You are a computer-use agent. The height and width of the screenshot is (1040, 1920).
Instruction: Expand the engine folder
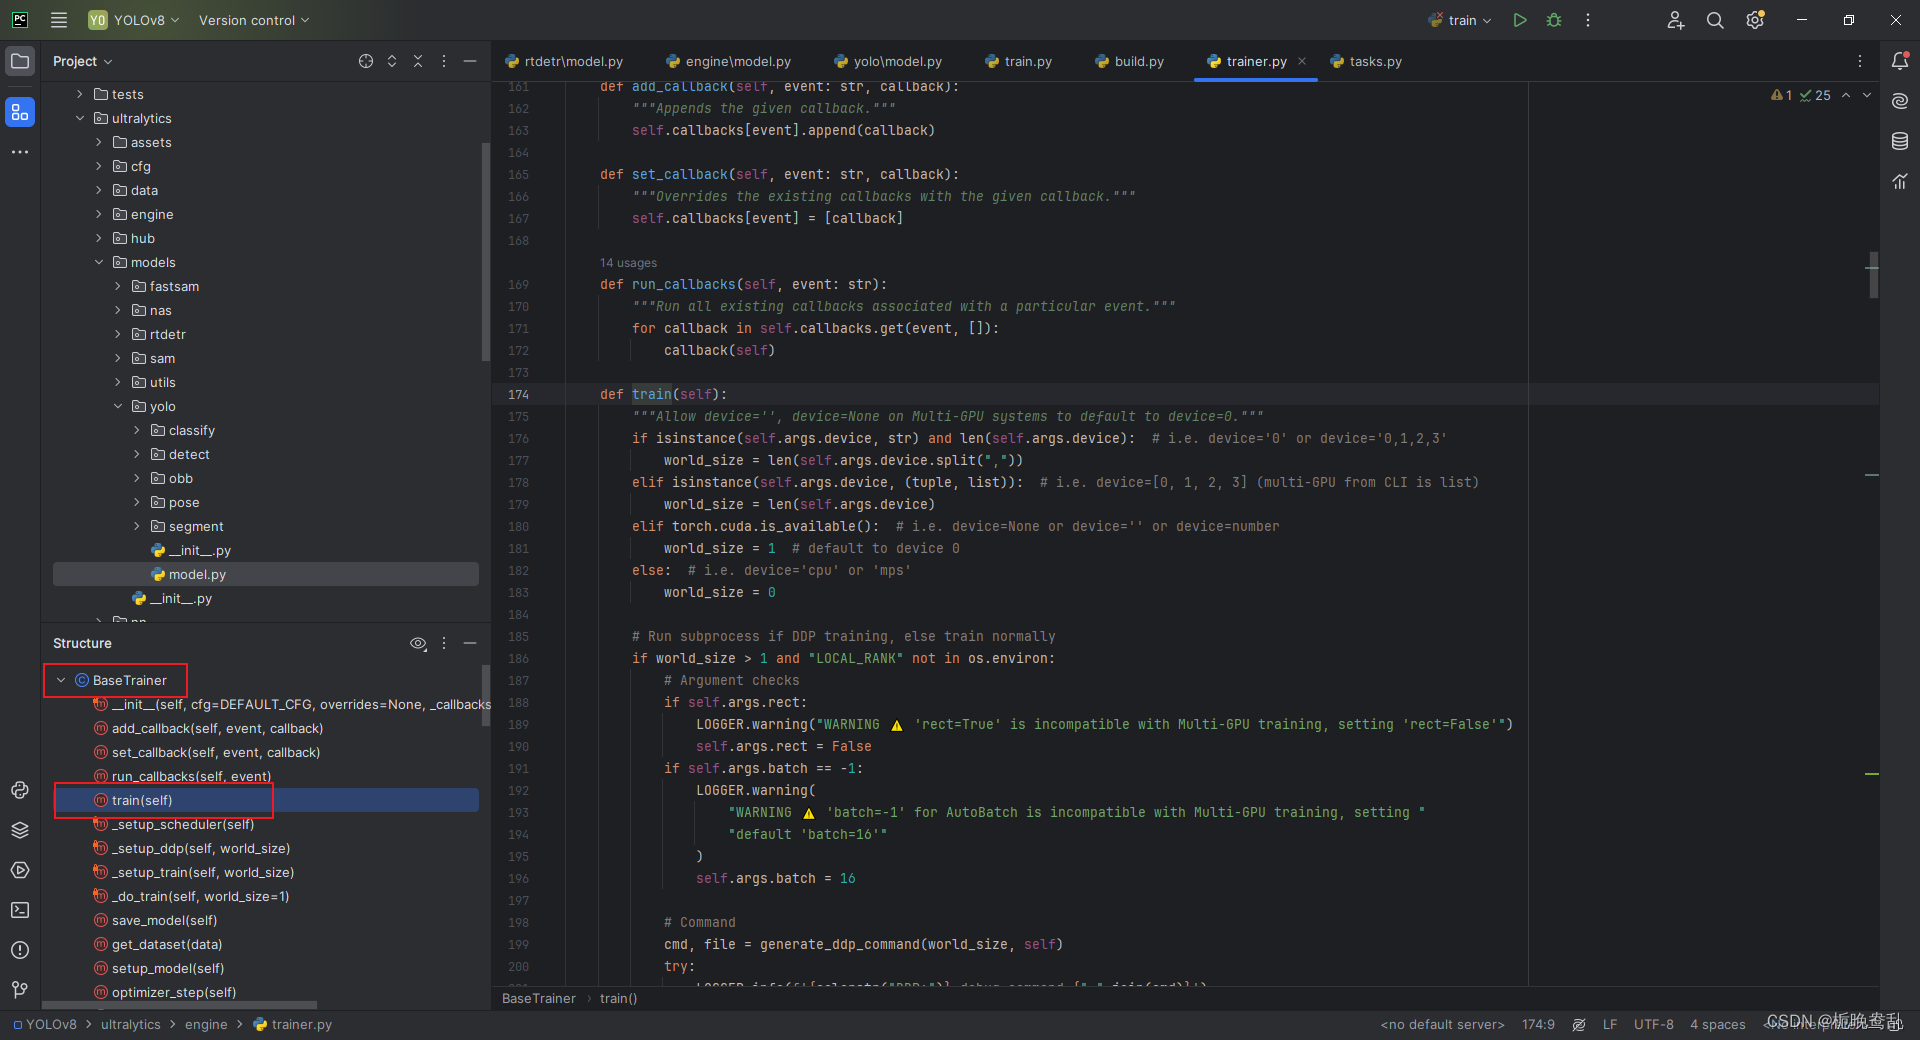coord(99,214)
